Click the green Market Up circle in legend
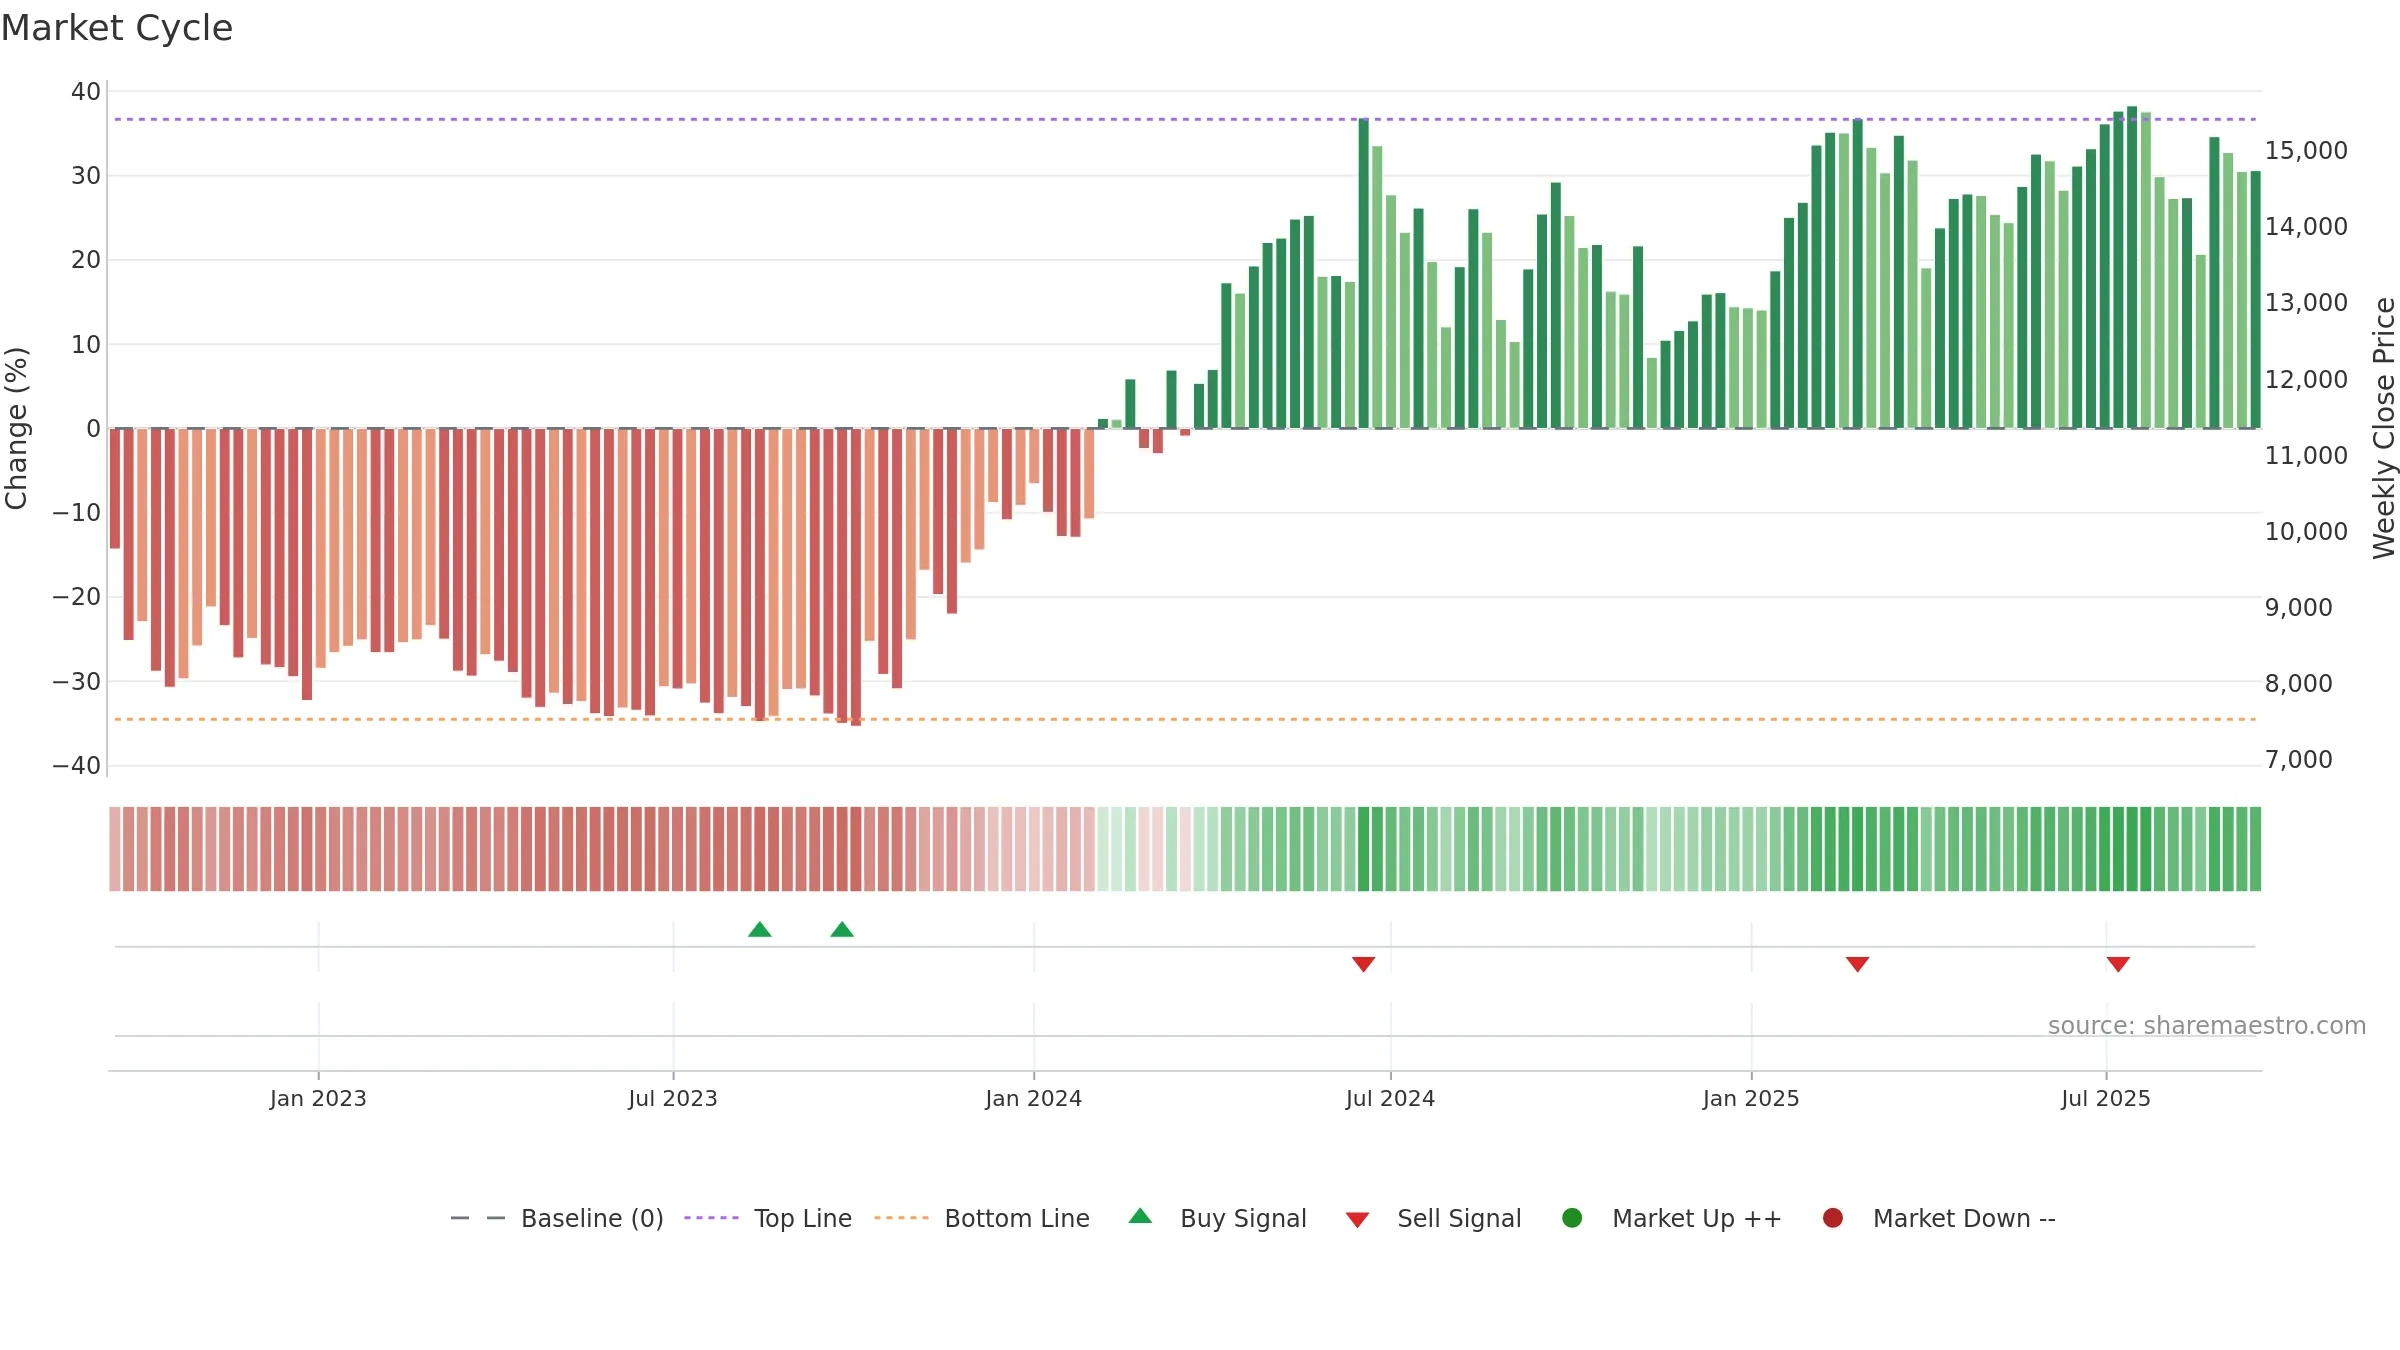The width and height of the screenshot is (2400, 1350). tap(1572, 1218)
